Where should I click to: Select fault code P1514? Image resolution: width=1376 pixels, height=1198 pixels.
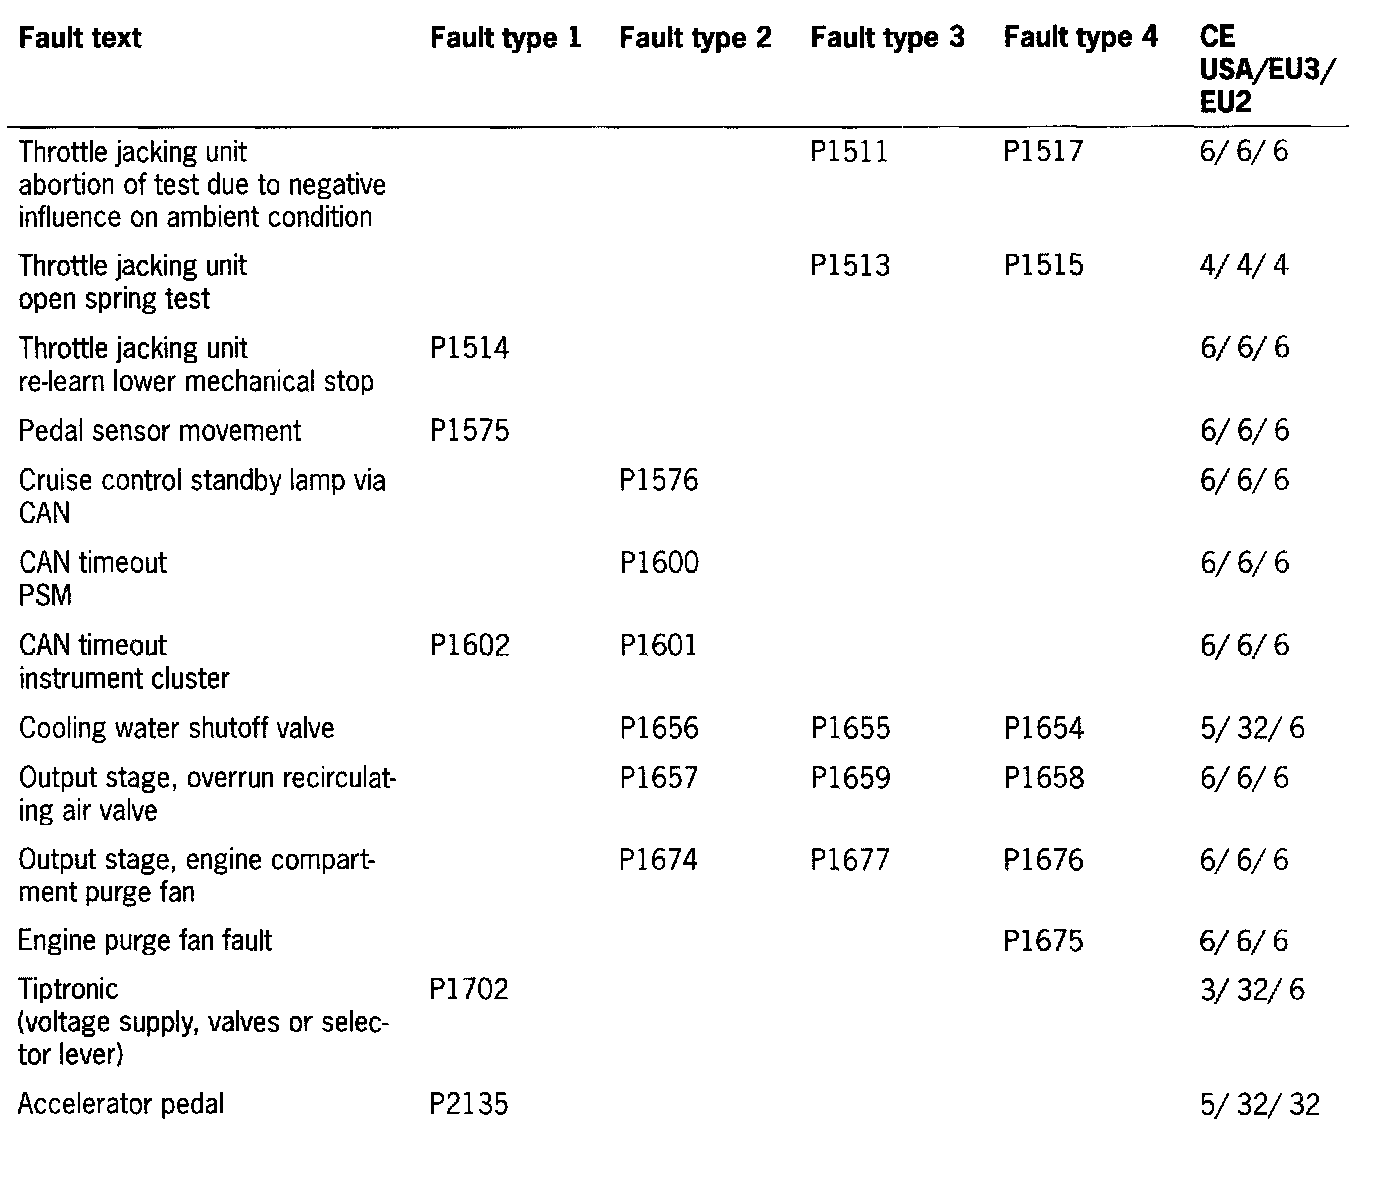tap(469, 348)
